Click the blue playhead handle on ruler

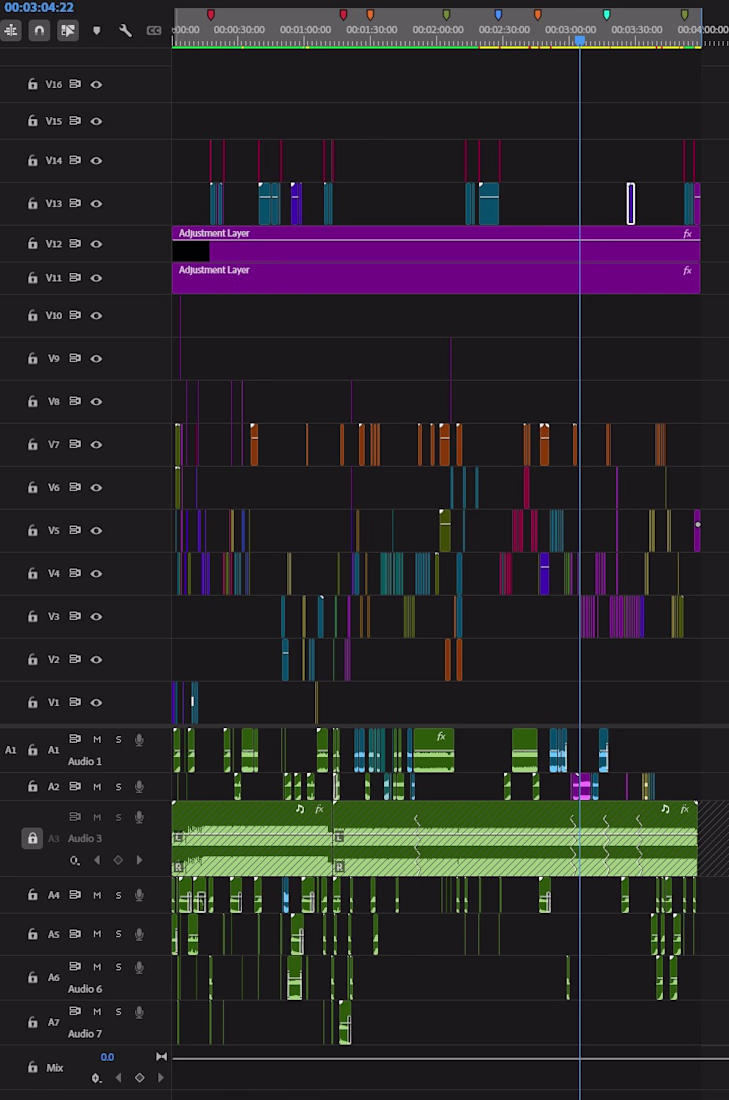(580, 41)
